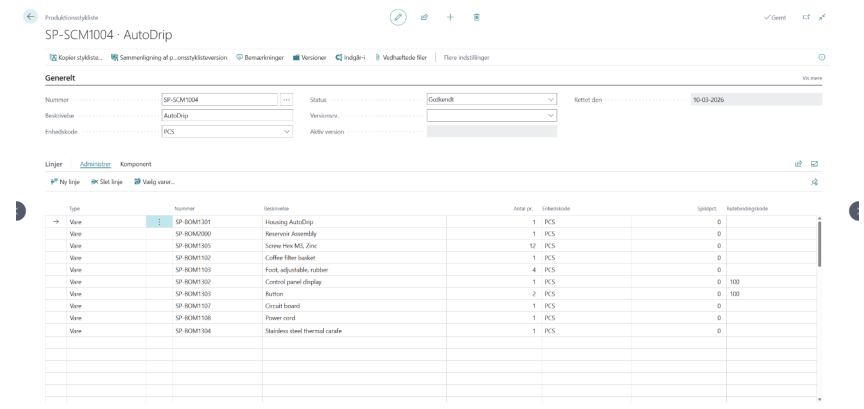The height and width of the screenshot is (409, 864).
Task: Click the back arrow button
Action: pos(30,17)
